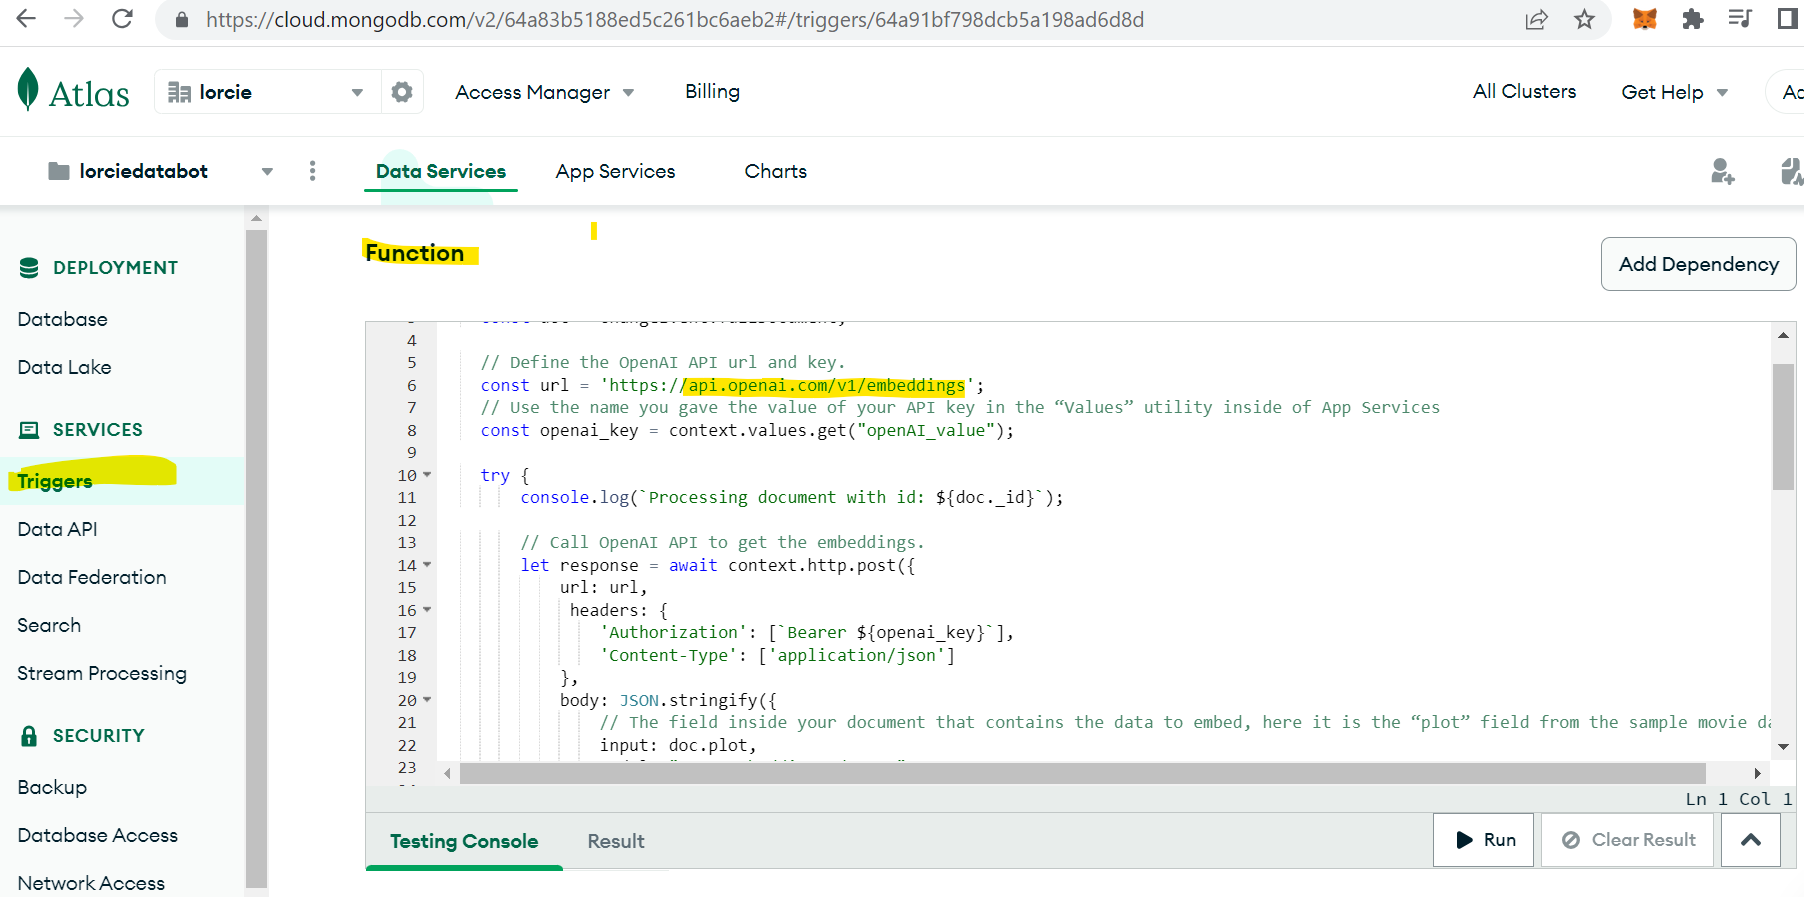Open Database Access in sidebar

[x=98, y=835]
